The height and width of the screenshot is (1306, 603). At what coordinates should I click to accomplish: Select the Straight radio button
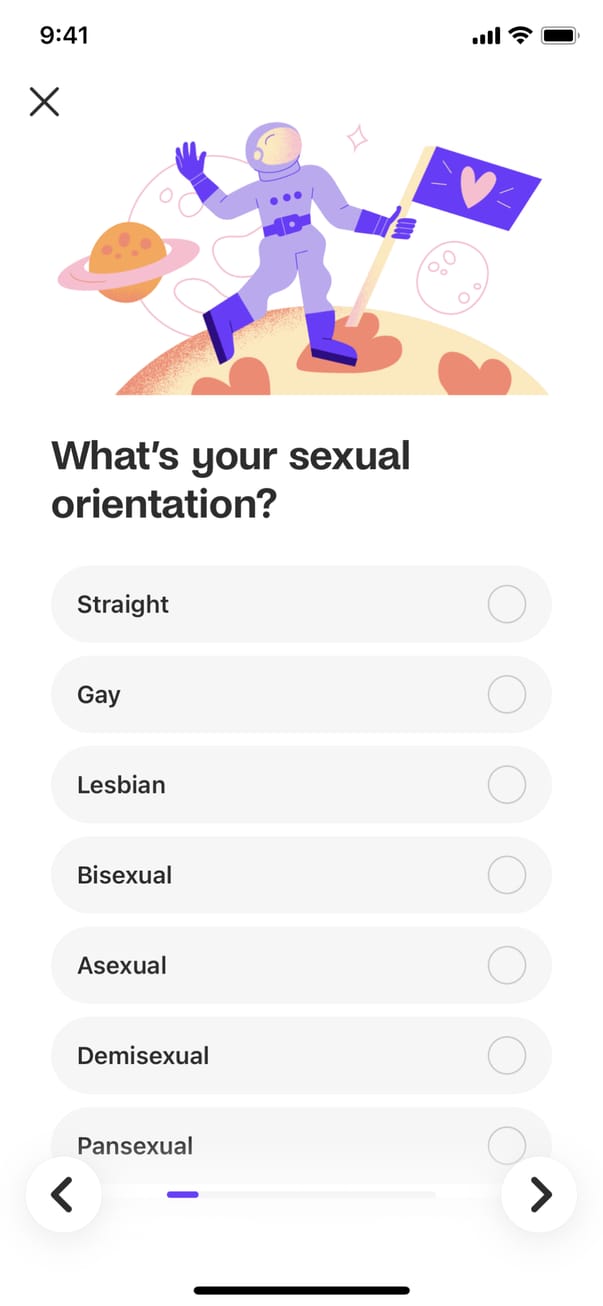(506, 604)
